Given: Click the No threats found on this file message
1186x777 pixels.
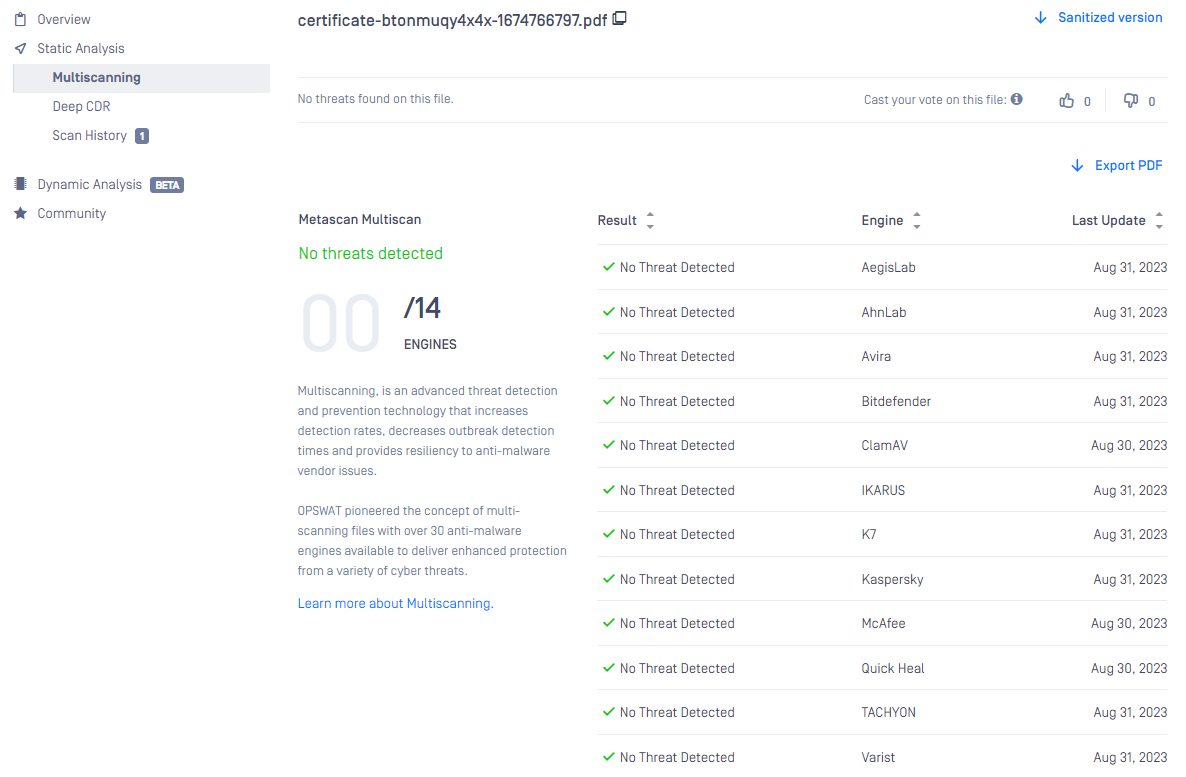Looking at the screenshot, I should 375,99.
